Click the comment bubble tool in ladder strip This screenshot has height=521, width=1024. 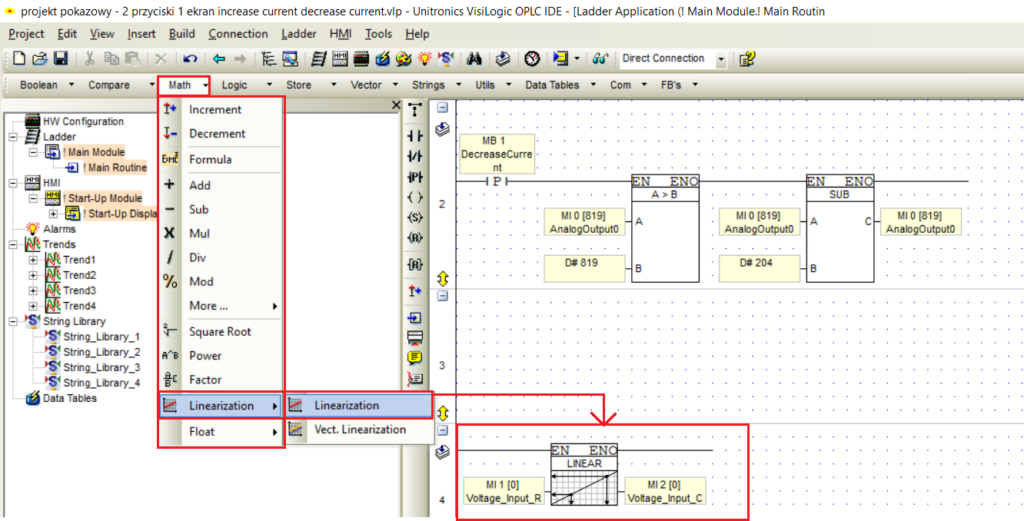[415, 358]
